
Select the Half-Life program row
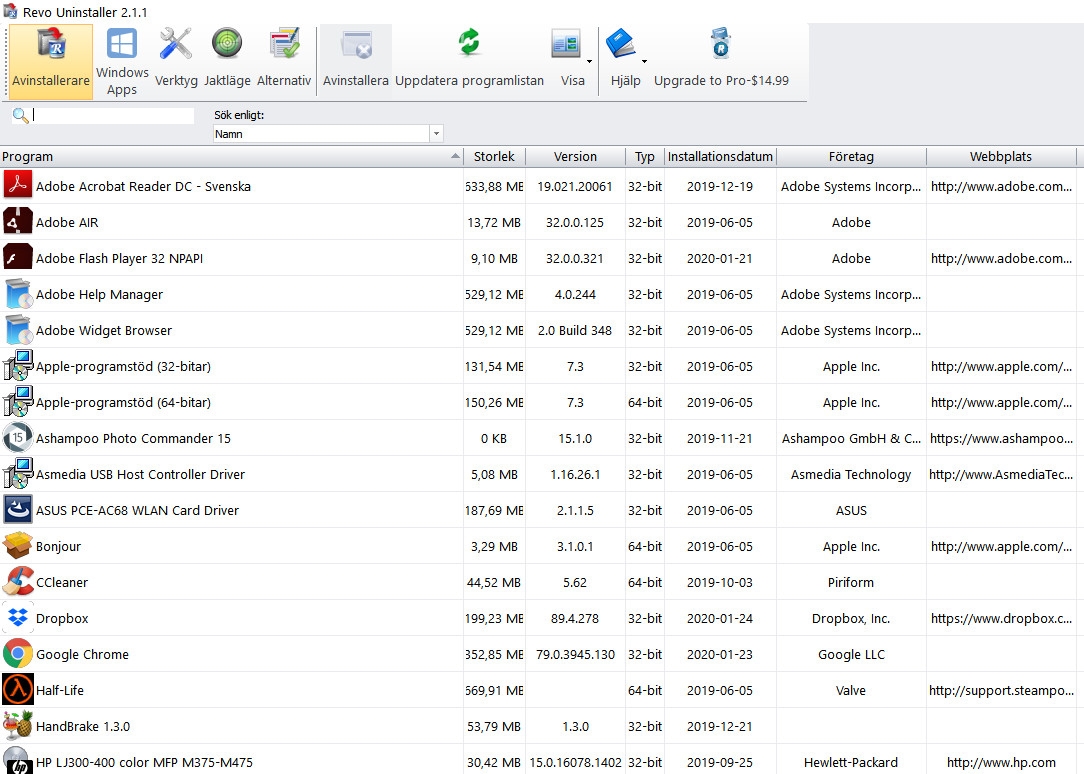61,691
